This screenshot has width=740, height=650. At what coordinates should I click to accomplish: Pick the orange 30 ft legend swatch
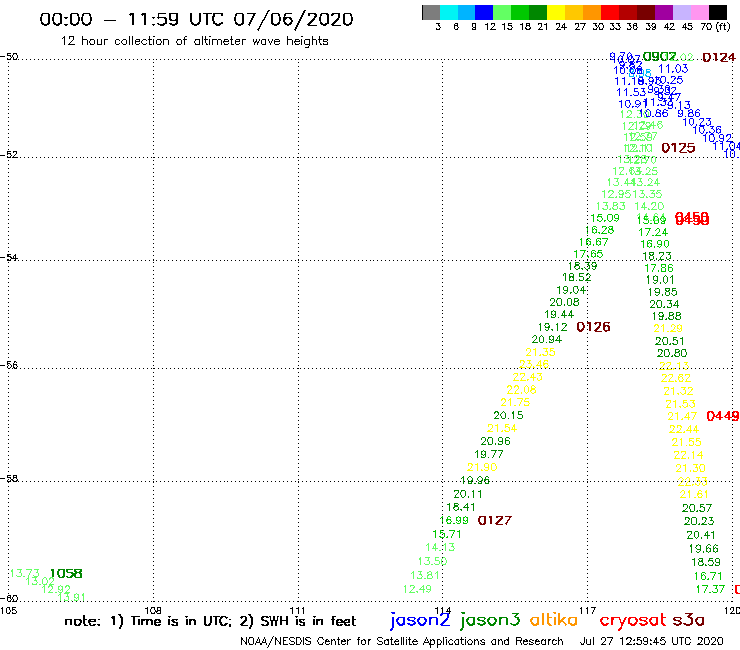pos(592,12)
